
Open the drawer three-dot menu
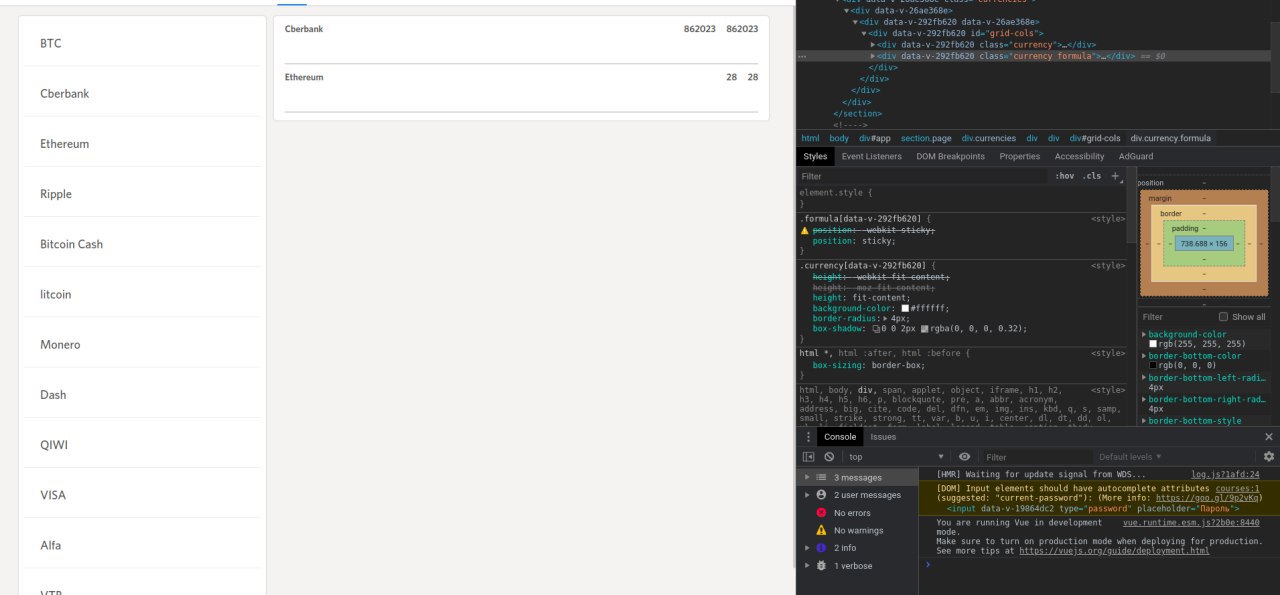808,437
